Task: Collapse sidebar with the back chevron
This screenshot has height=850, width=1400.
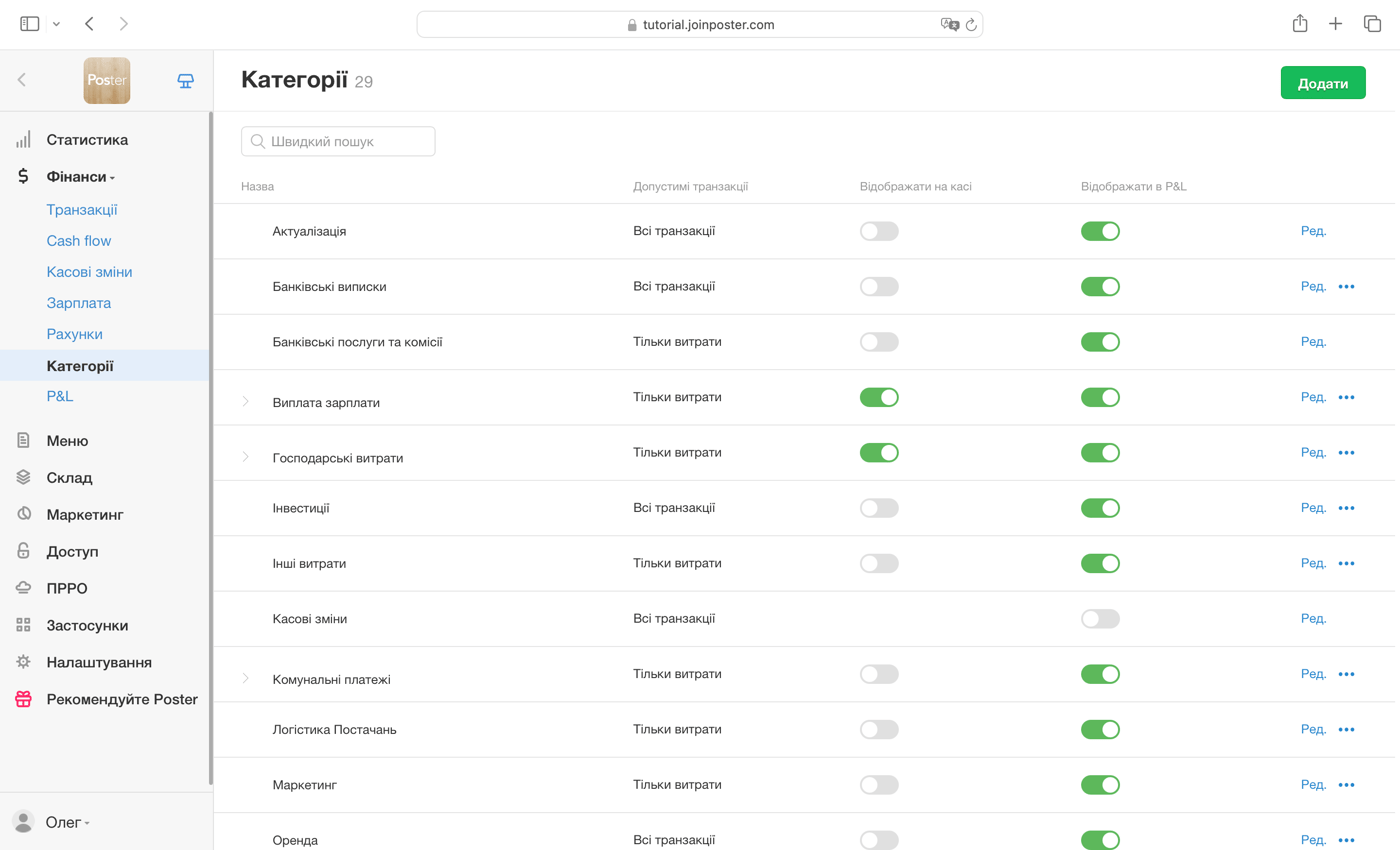Action: click(22, 80)
